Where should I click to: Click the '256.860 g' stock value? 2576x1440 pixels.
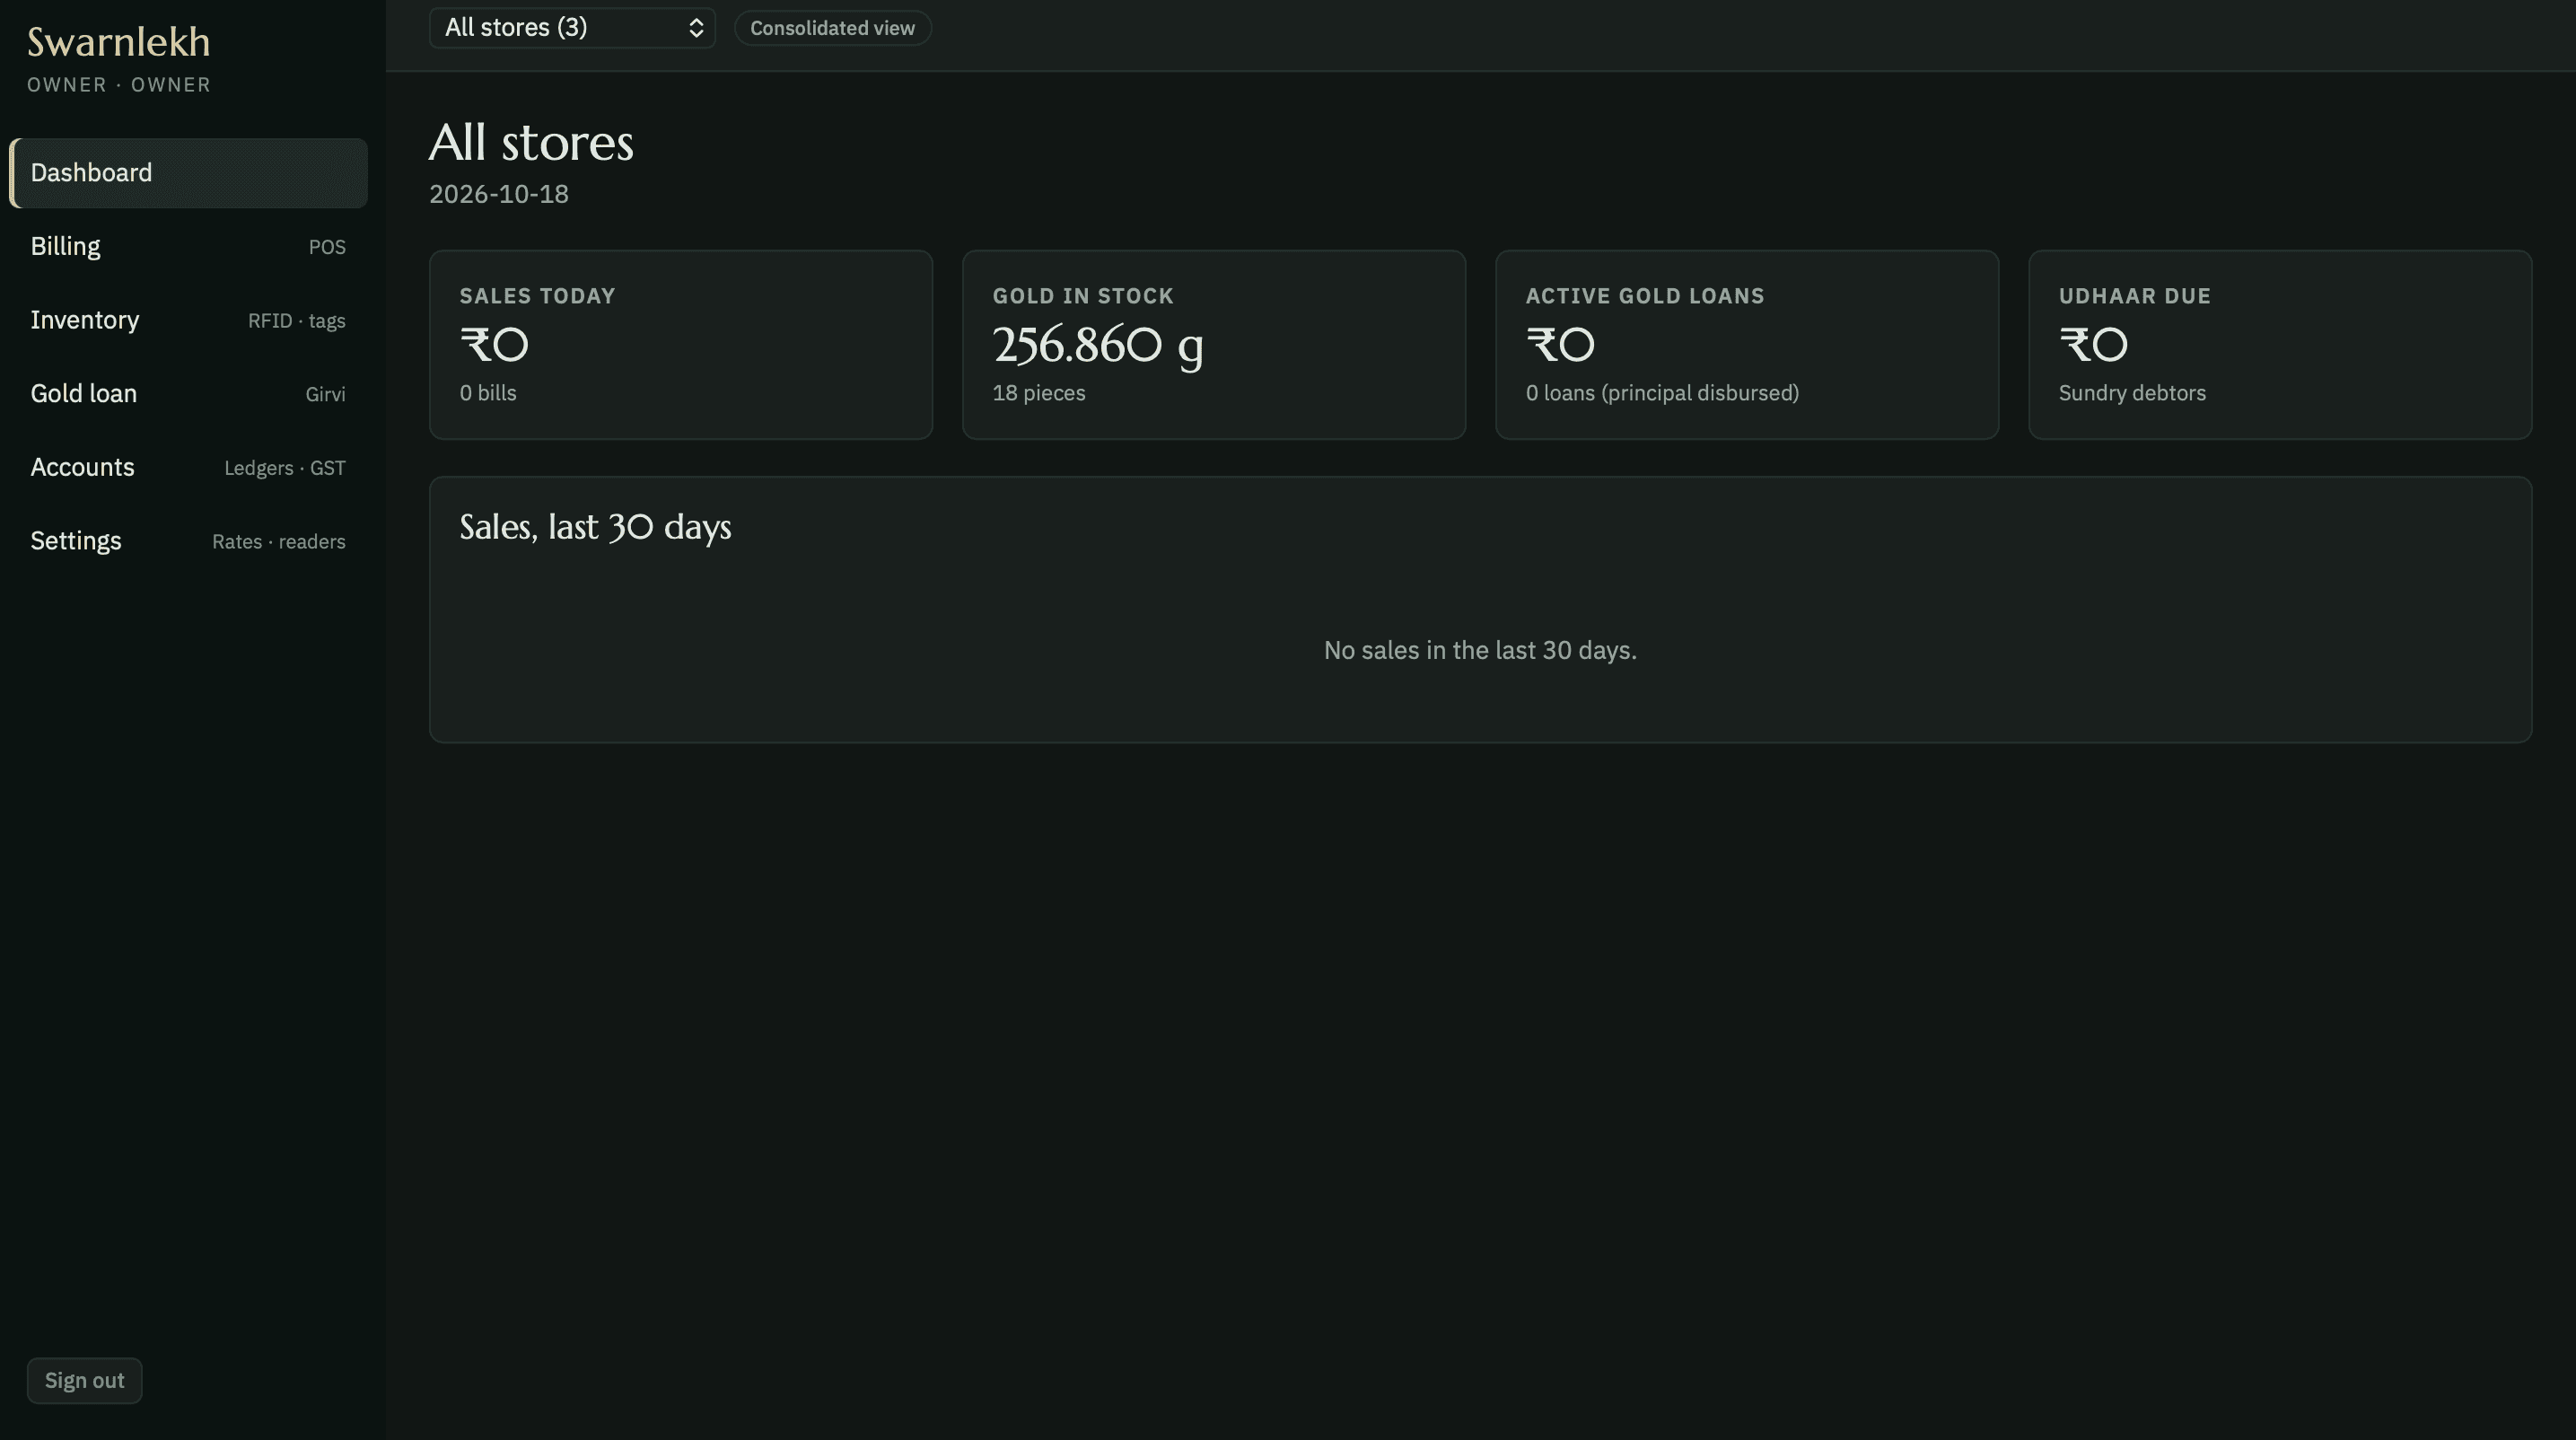coord(1098,346)
